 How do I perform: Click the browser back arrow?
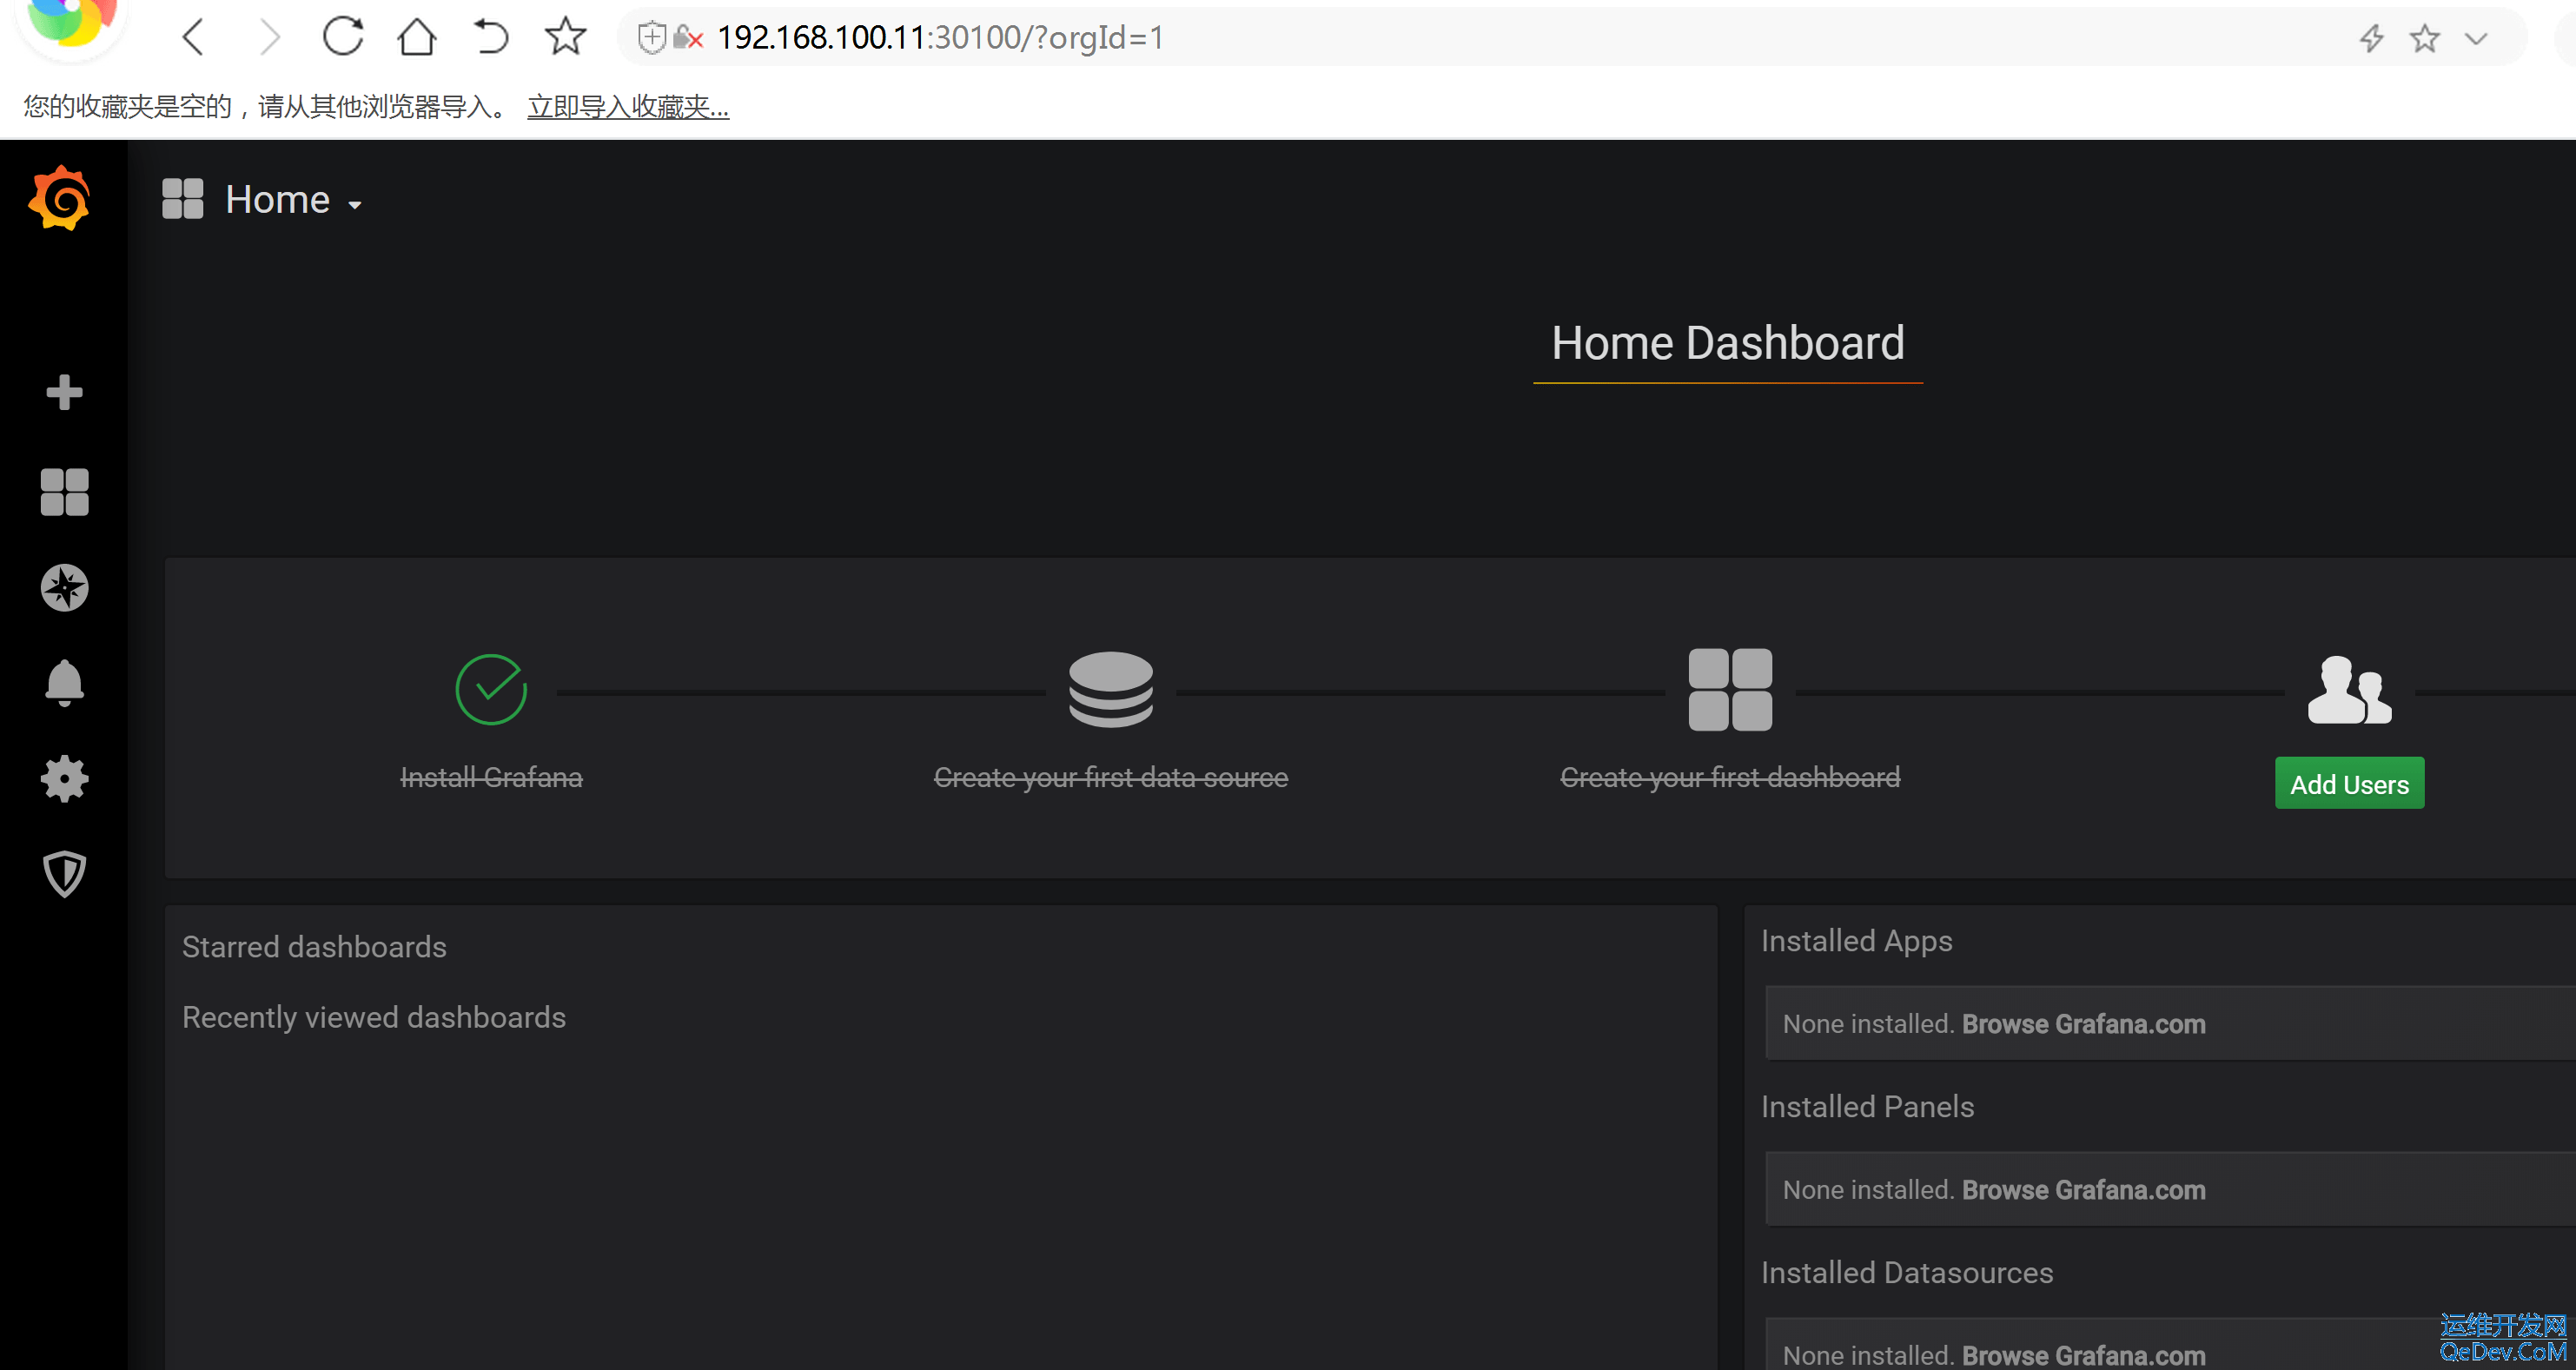click(193, 38)
